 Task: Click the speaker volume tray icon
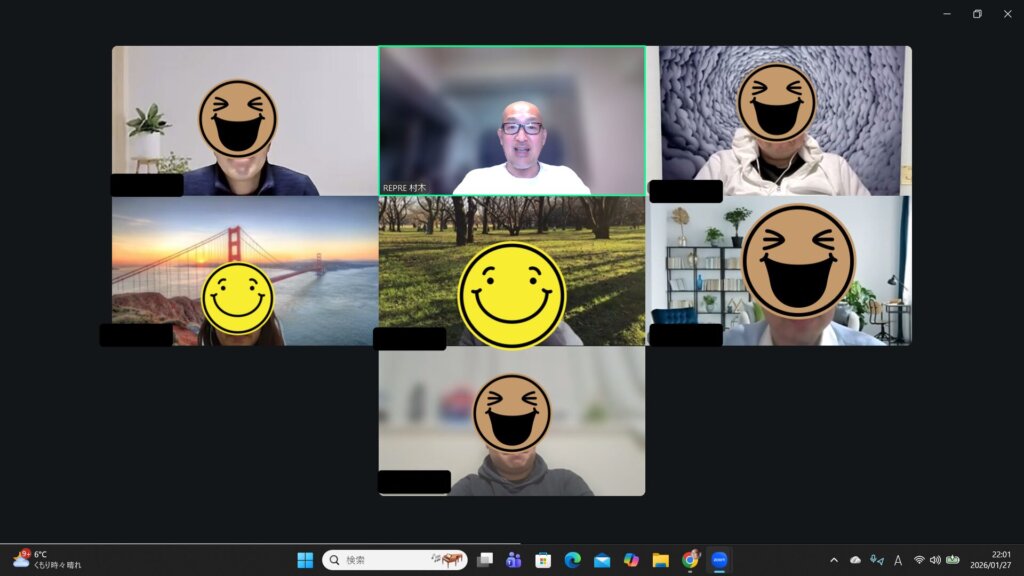(x=935, y=560)
